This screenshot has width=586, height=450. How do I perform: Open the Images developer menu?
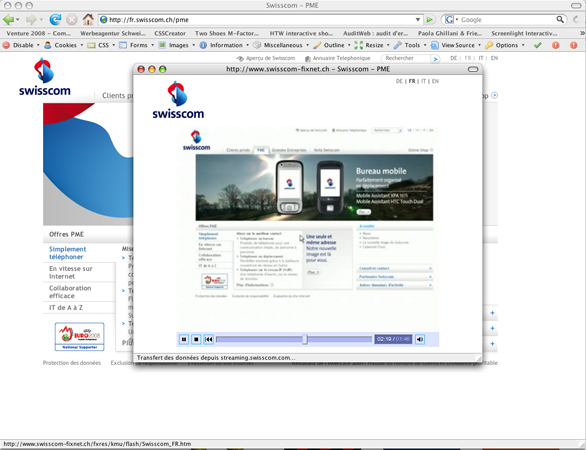[176, 45]
